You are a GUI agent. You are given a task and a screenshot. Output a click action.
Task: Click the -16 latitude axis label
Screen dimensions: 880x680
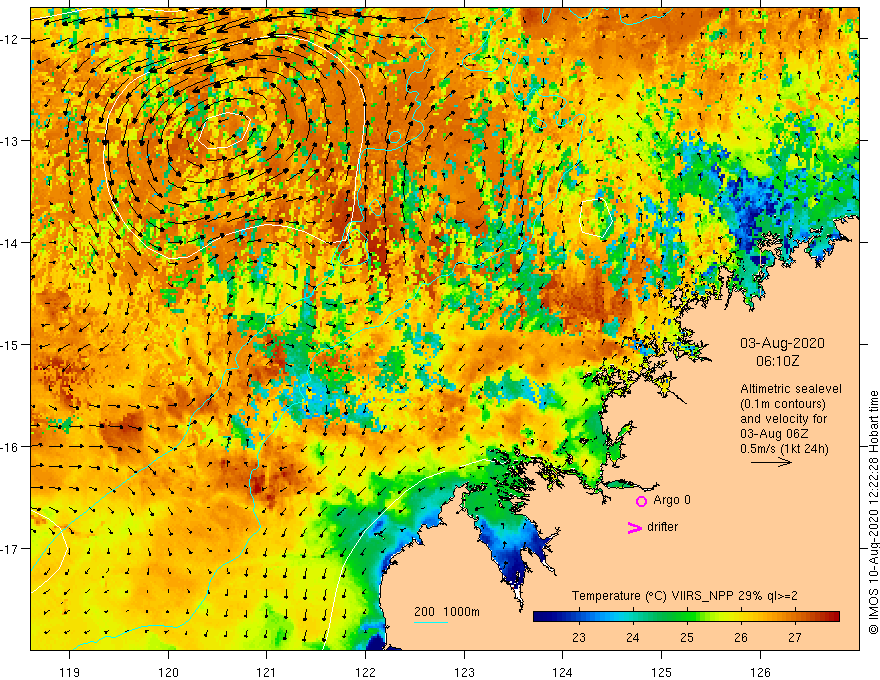(11, 447)
